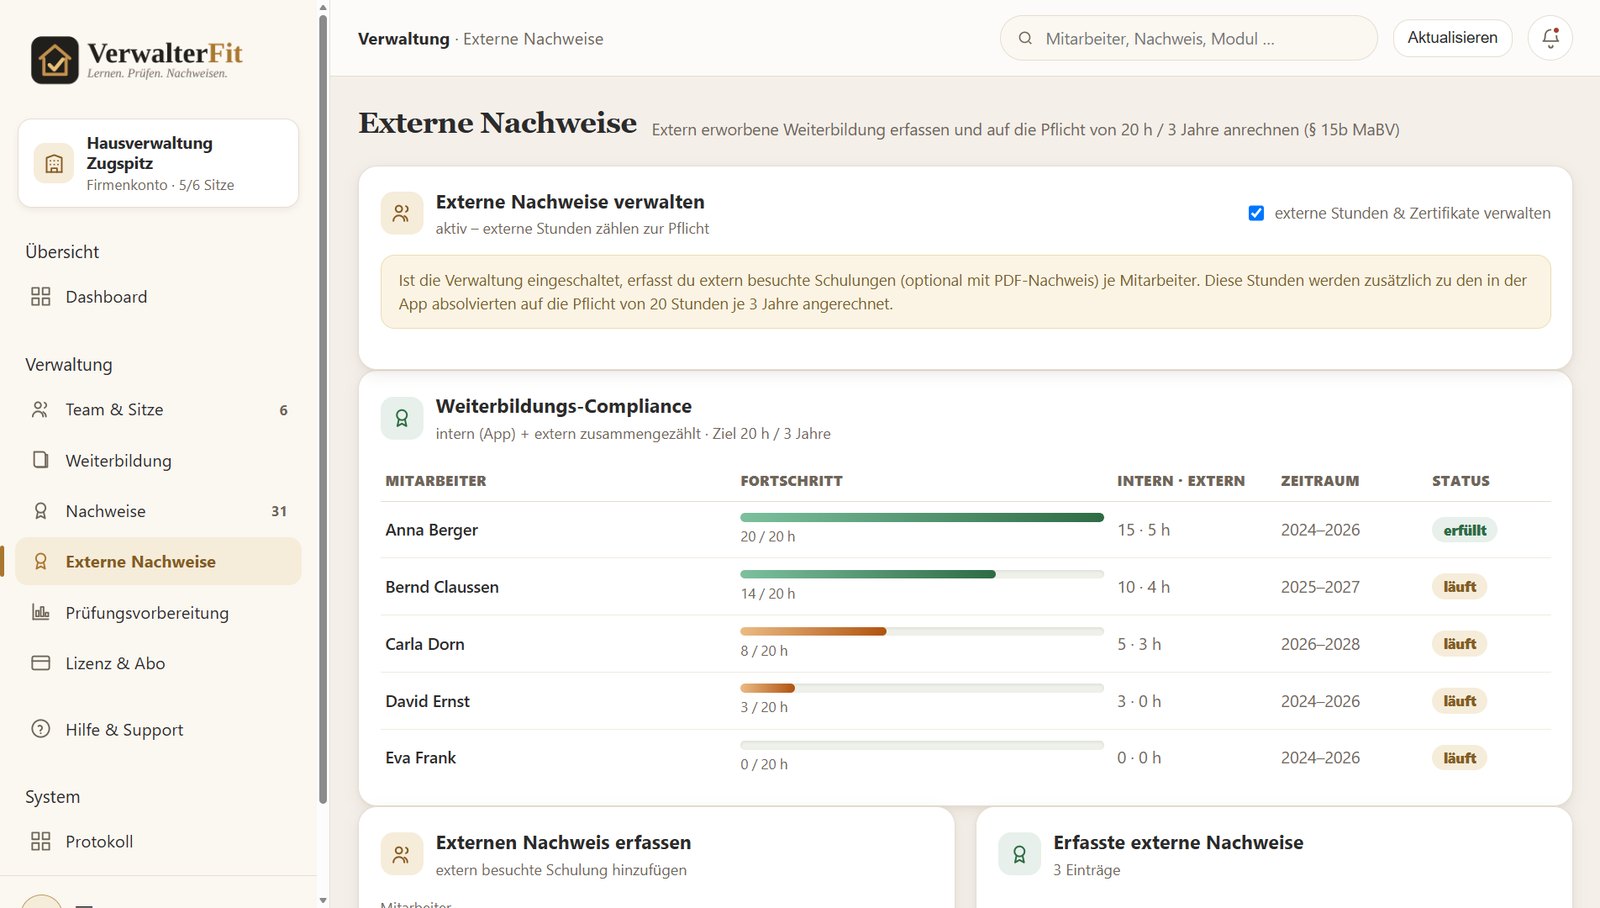Image resolution: width=1600 pixels, height=908 pixels.
Task: Click the Erfasste externe Nachweise badge icon
Action: (x=1019, y=854)
